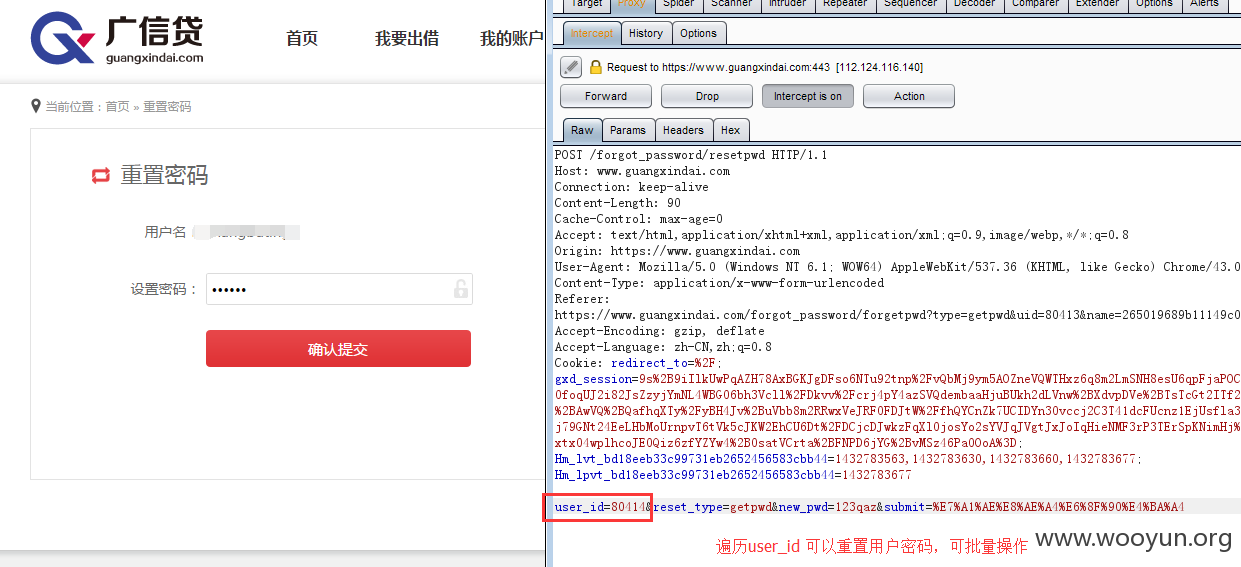This screenshot has height=567, width=1241.
Task: Select the History sub-tab
Action: coord(646,33)
